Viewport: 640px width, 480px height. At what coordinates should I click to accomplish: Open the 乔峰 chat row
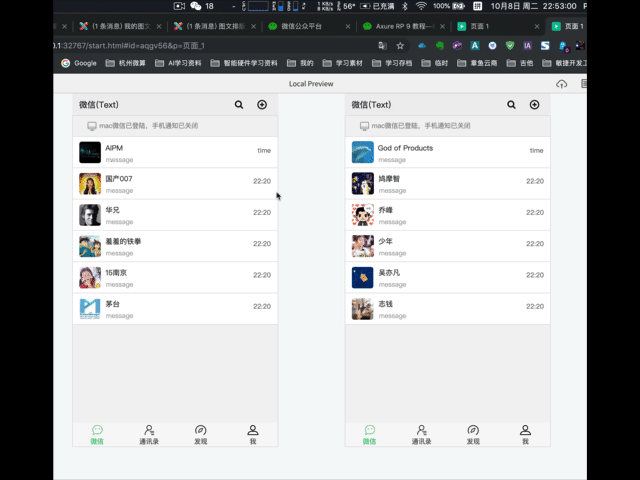[448, 215]
